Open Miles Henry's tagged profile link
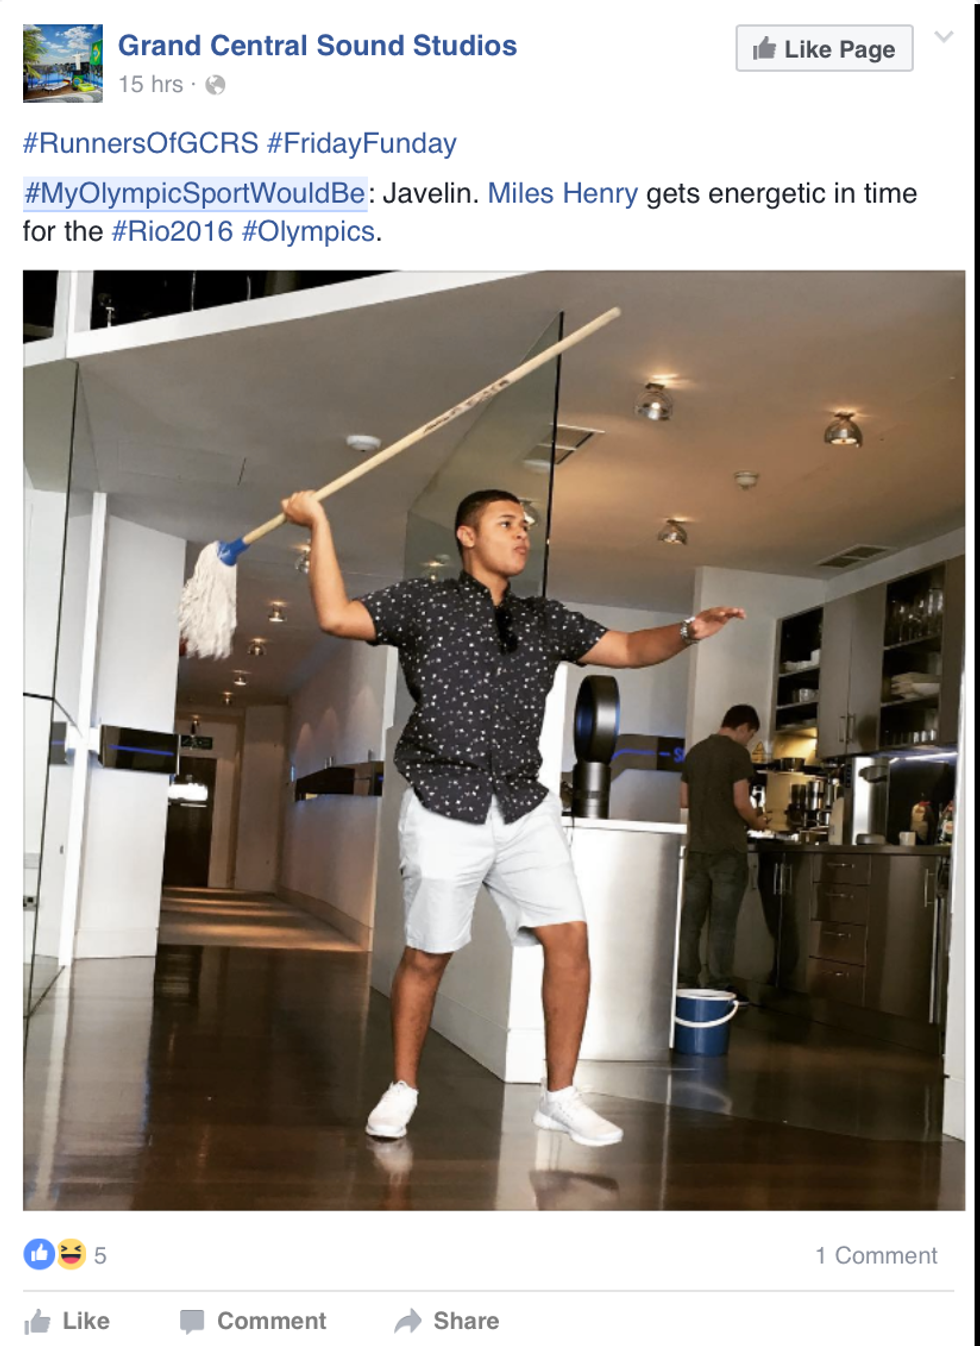Viewport: 980px width, 1346px height. (x=562, y=193)
